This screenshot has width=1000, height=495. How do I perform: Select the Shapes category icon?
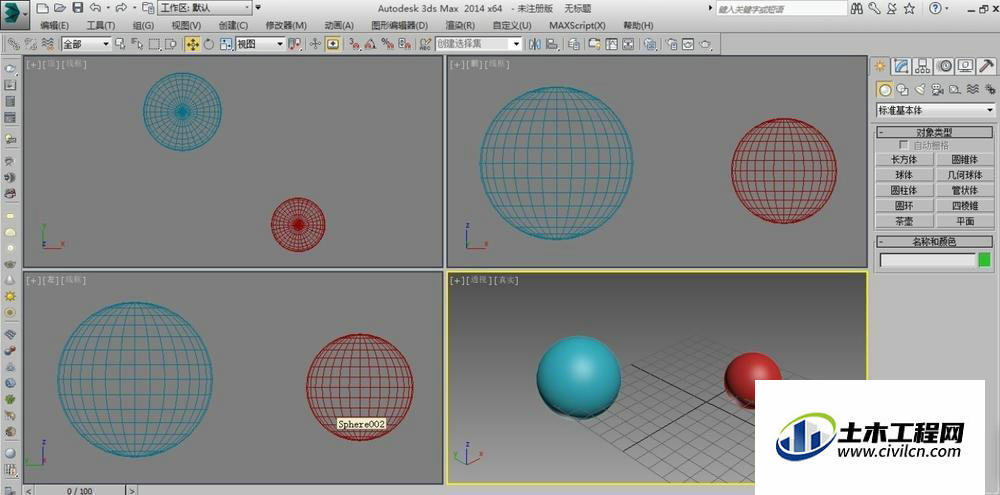point(902,89)
